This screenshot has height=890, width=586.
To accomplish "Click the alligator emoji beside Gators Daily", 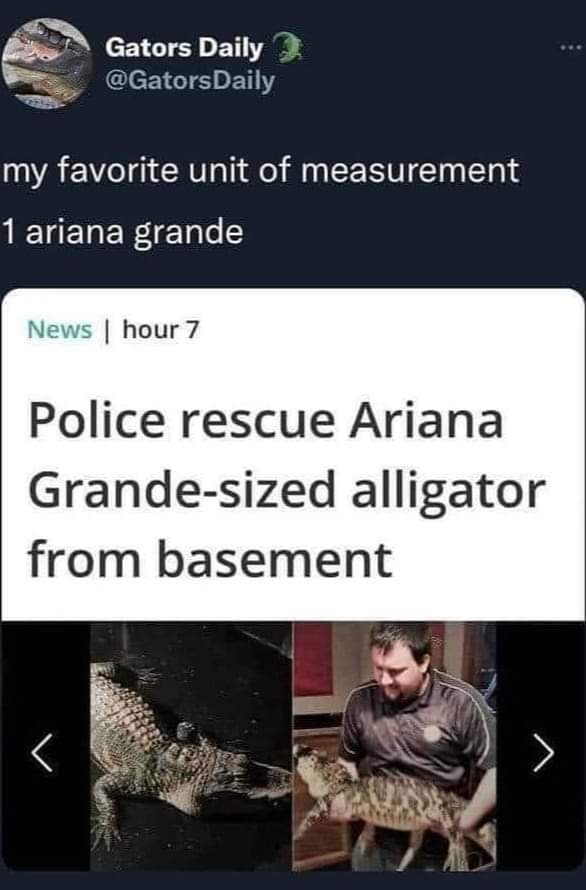I will 288,48.
